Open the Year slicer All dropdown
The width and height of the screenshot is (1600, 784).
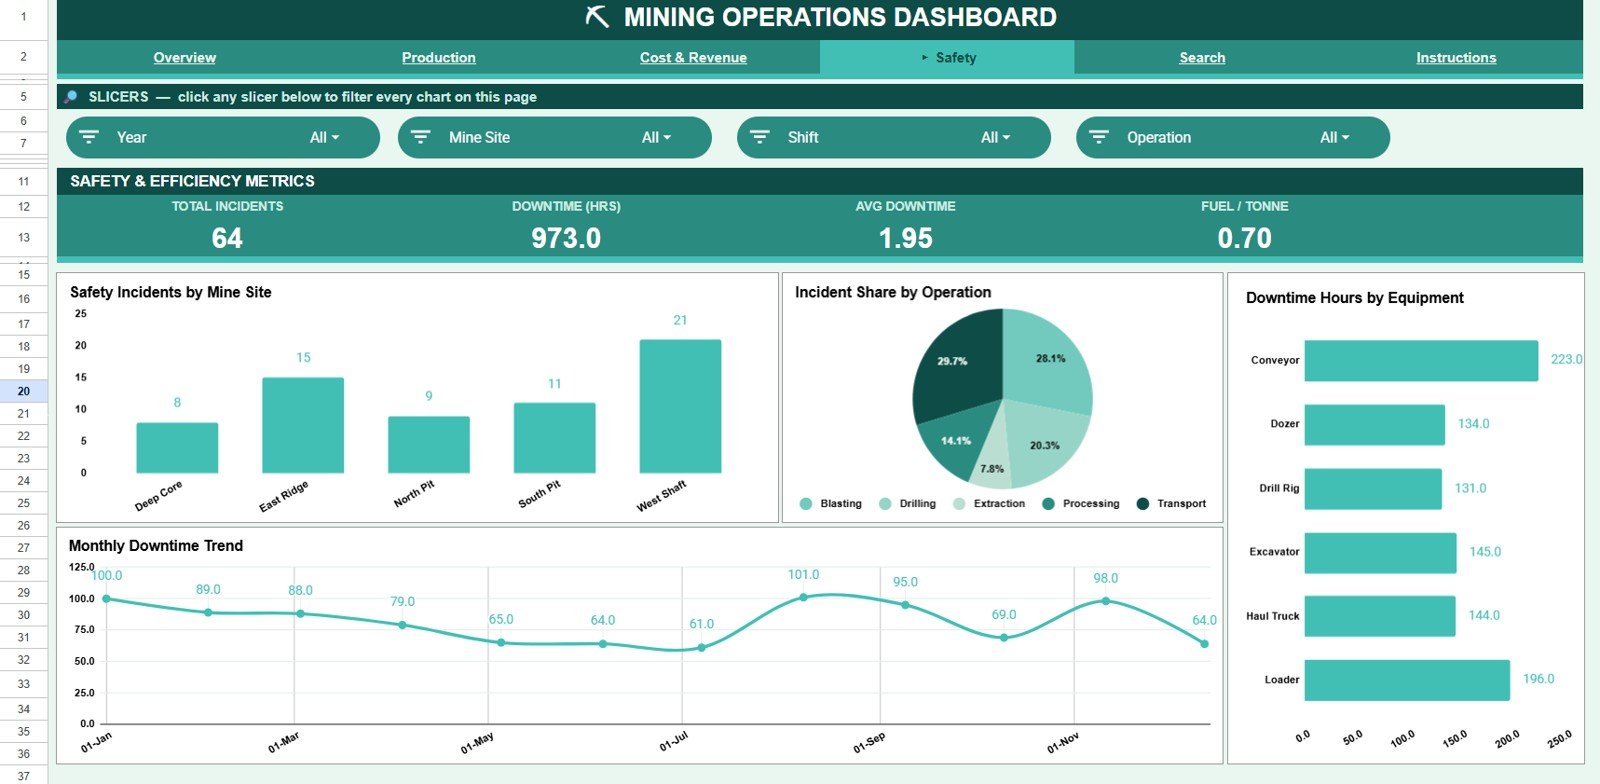325,138
